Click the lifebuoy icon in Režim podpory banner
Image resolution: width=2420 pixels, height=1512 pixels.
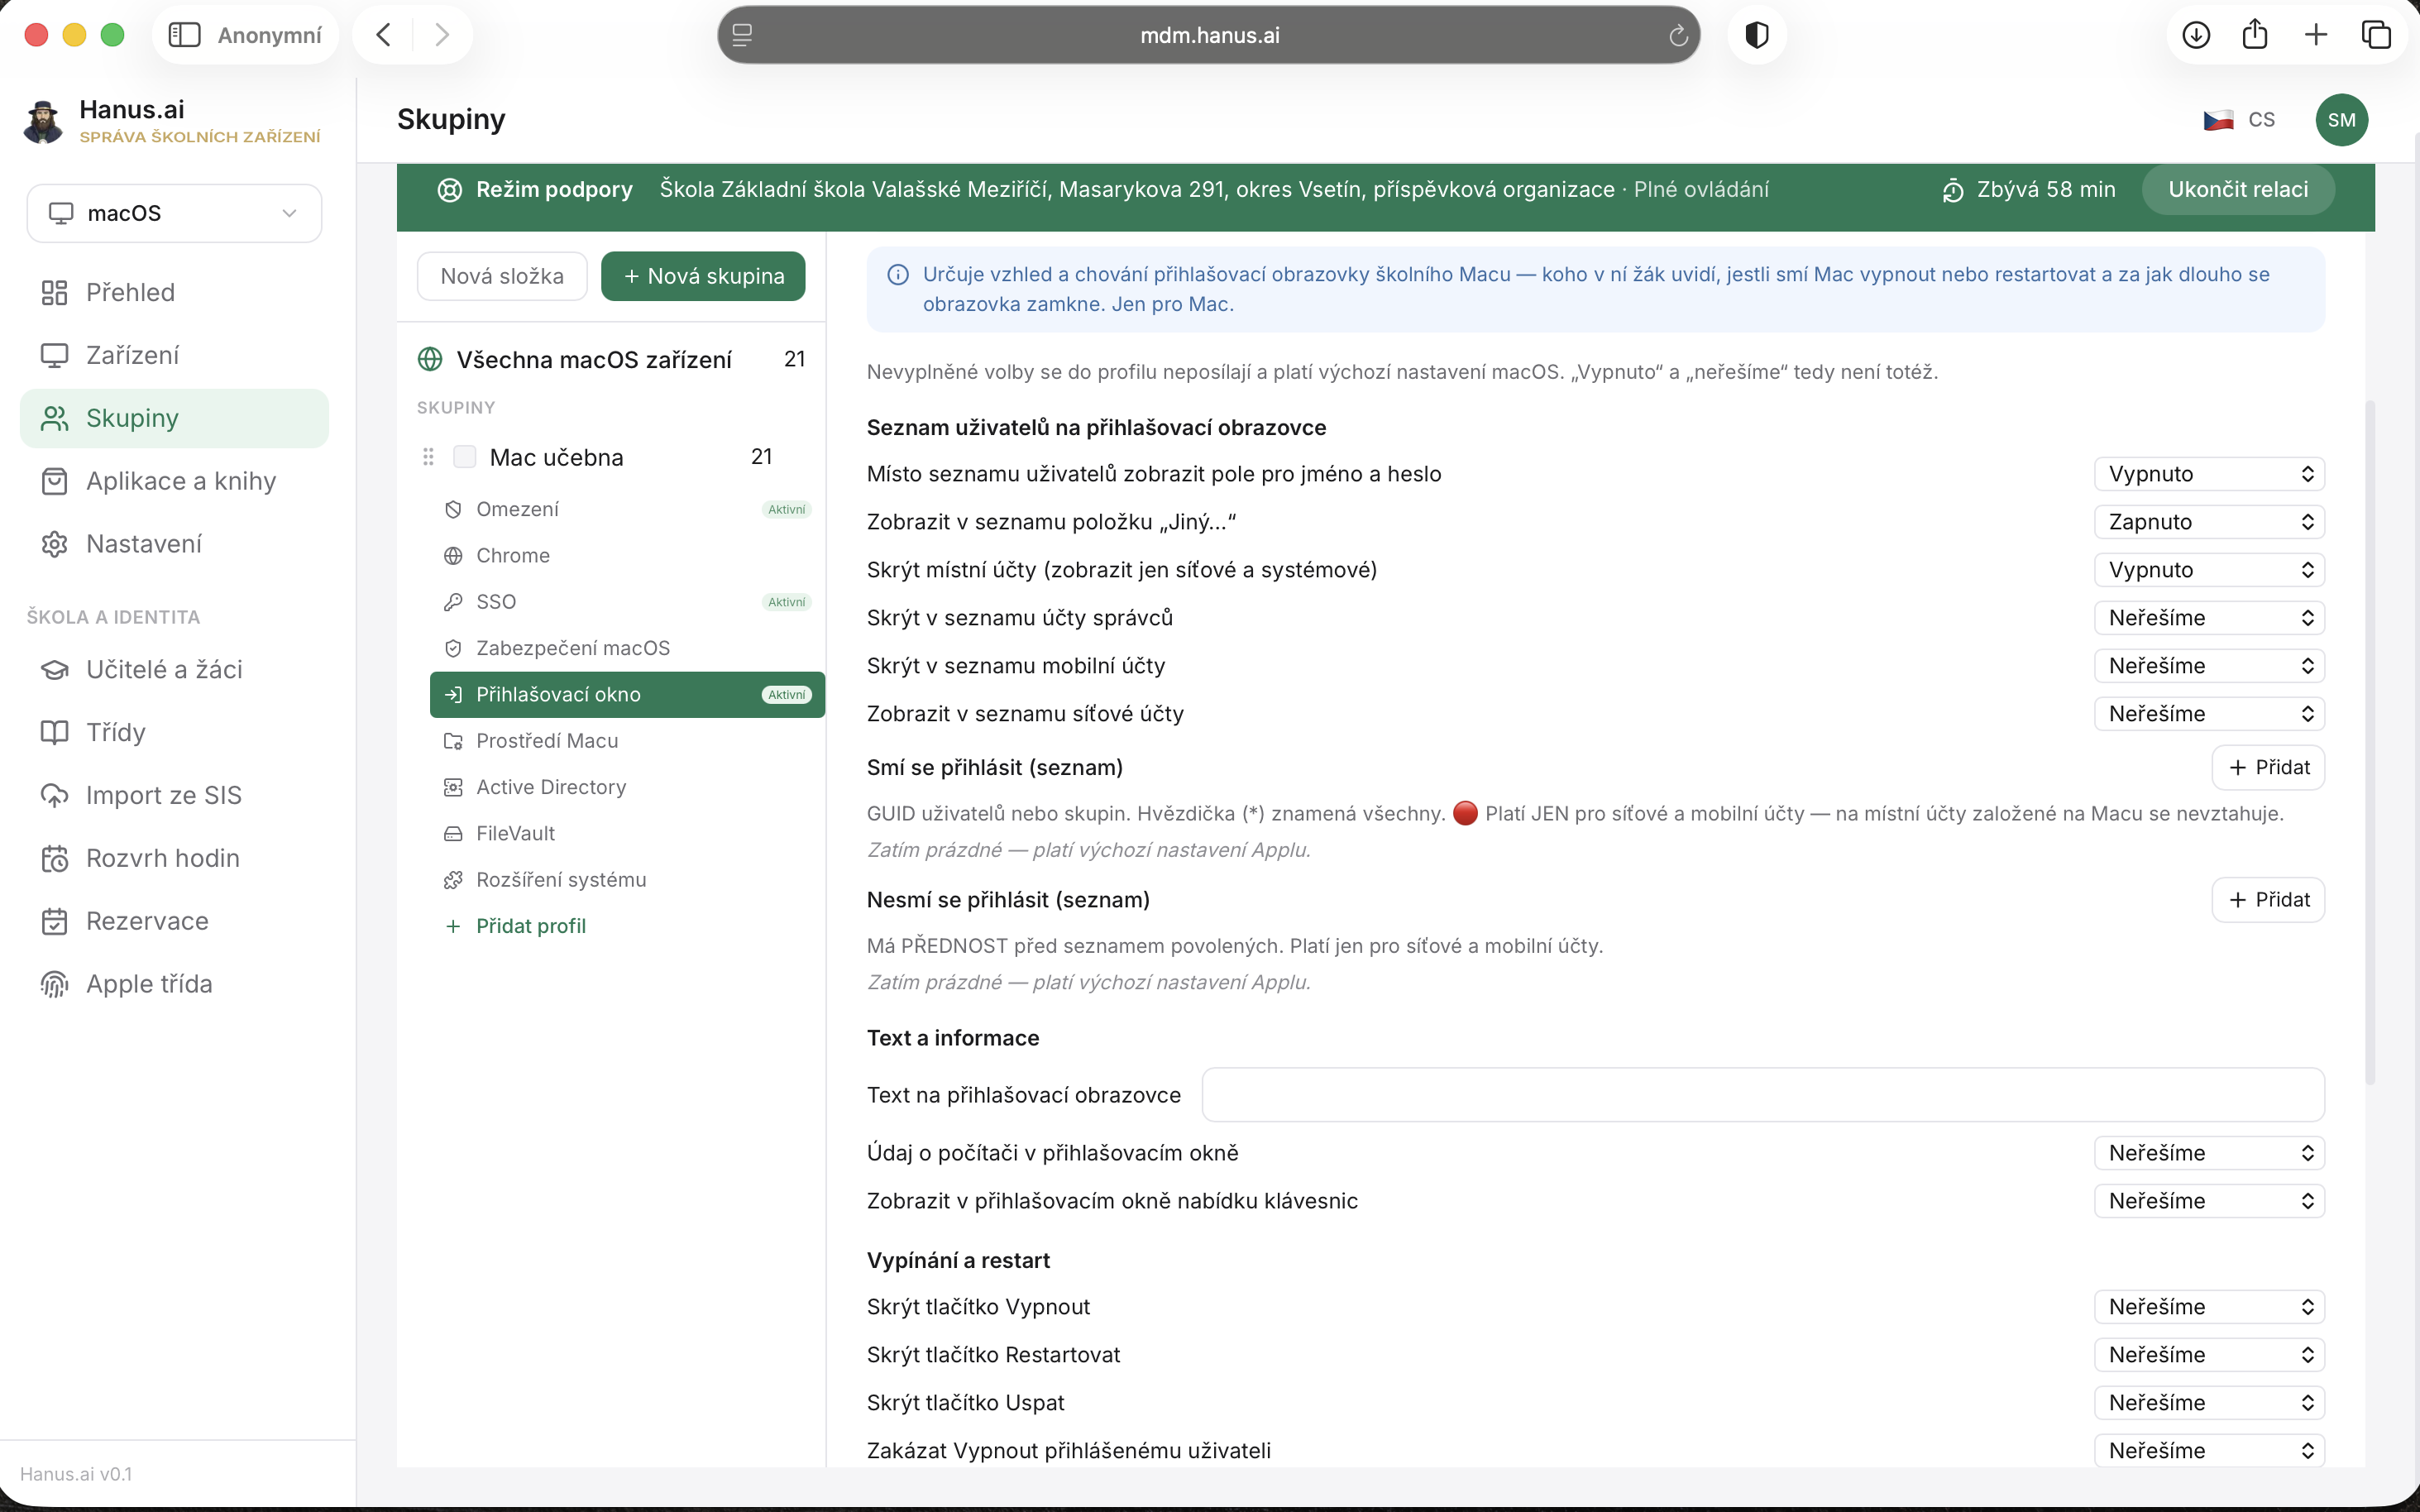450,190
